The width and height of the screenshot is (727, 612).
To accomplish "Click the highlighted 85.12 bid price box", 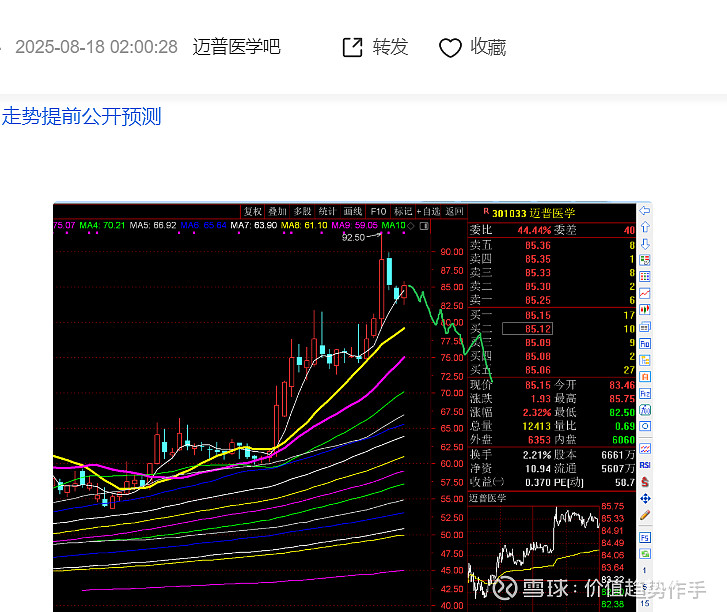I will coord(528,329).
